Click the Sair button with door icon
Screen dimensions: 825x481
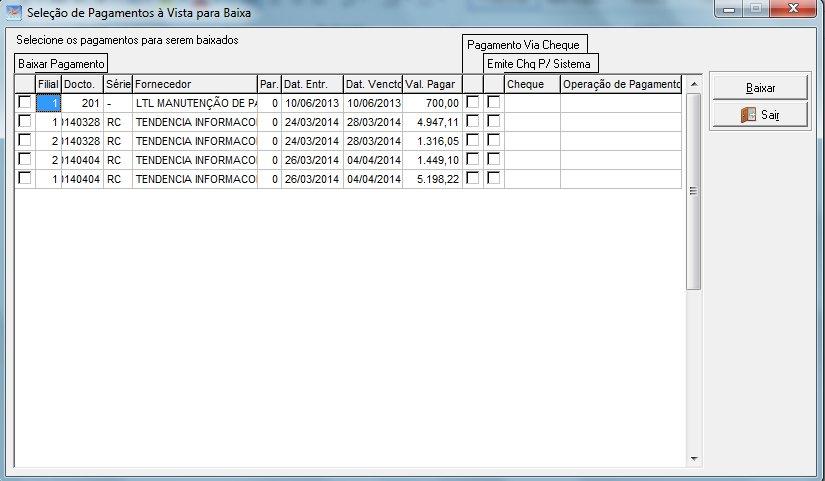[760, 115]
